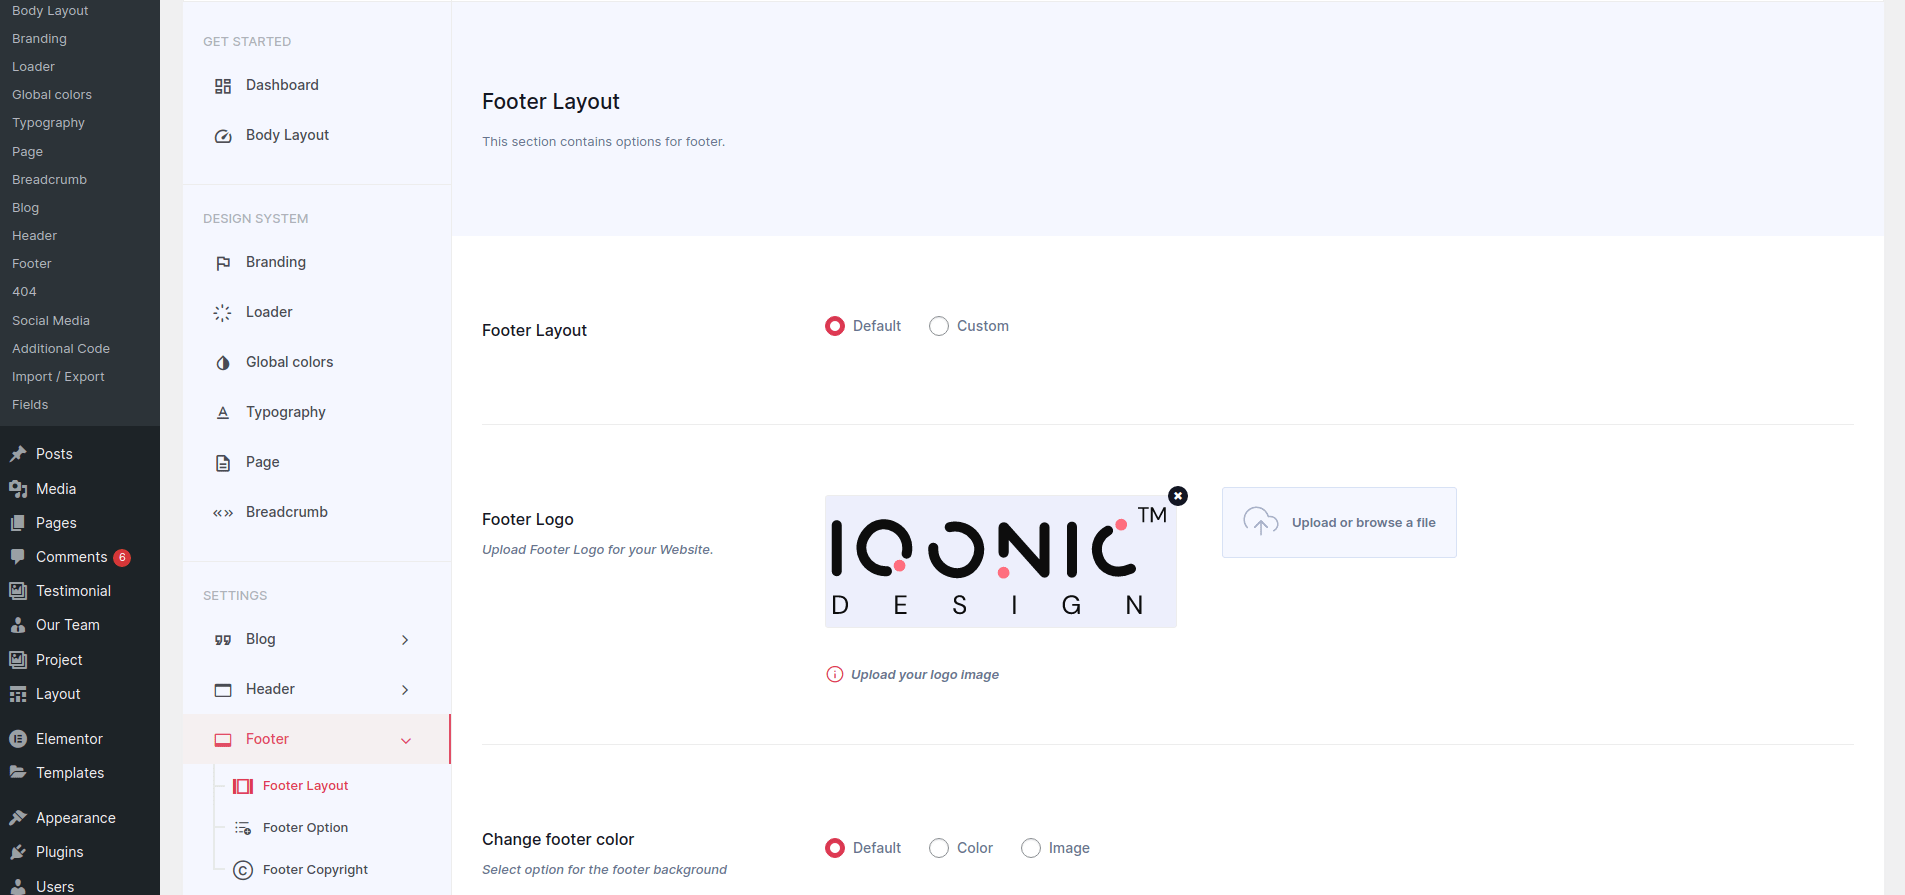Viewport: 1905px width, 895px height.
Task: Click the 404 submenu link
Action: point(24,292)
